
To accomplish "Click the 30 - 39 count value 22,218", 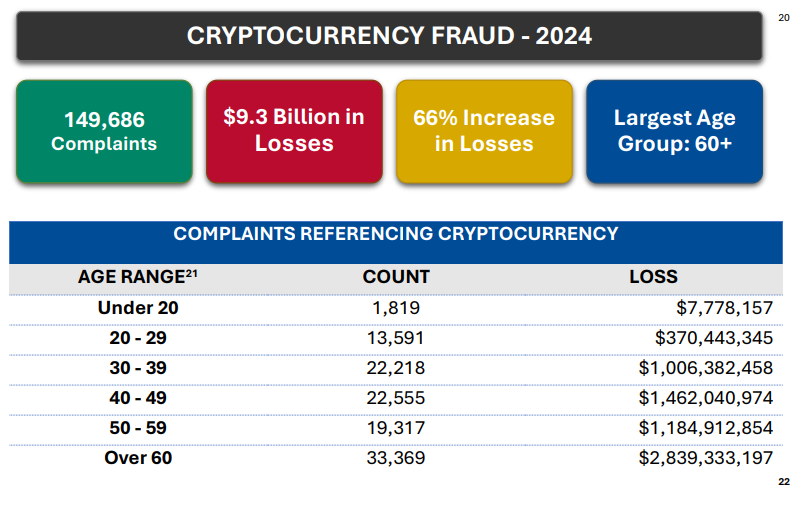I will (x=396, y=368).
